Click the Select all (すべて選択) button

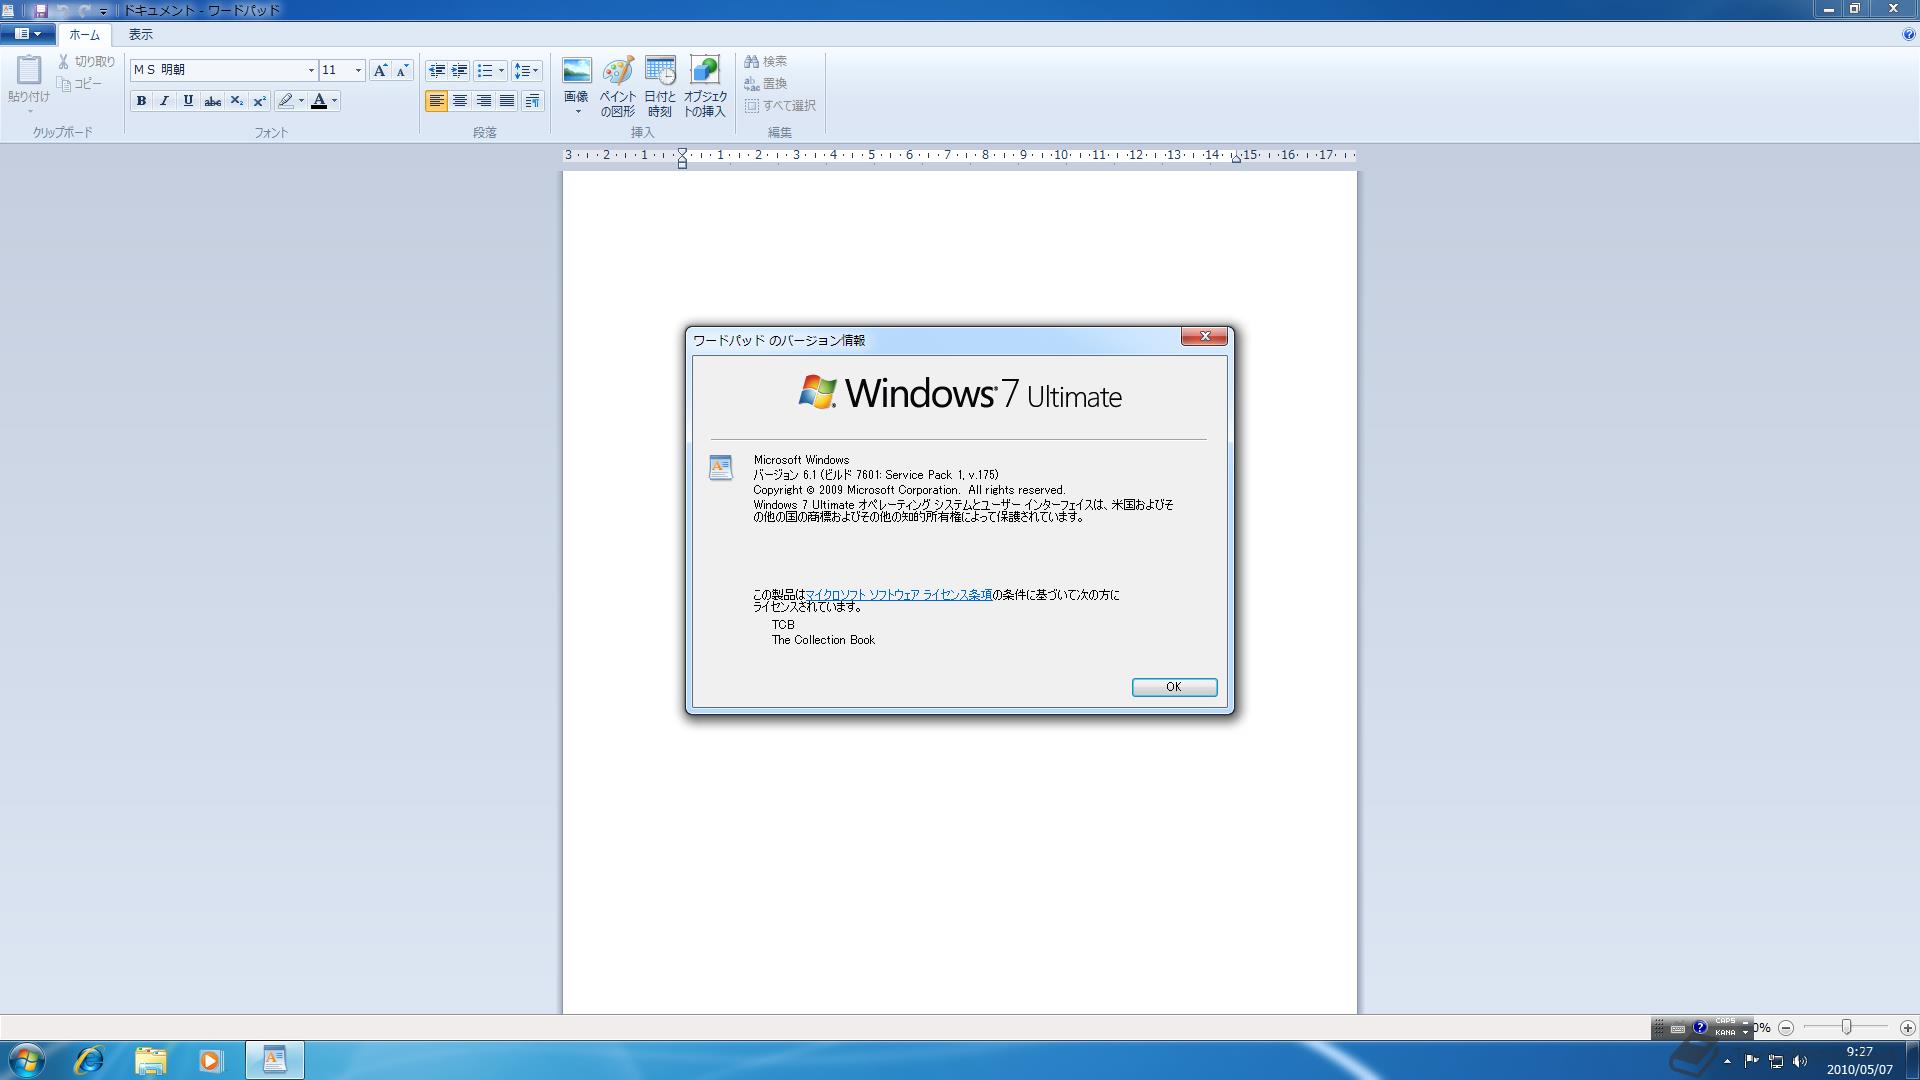click(780, 106)
